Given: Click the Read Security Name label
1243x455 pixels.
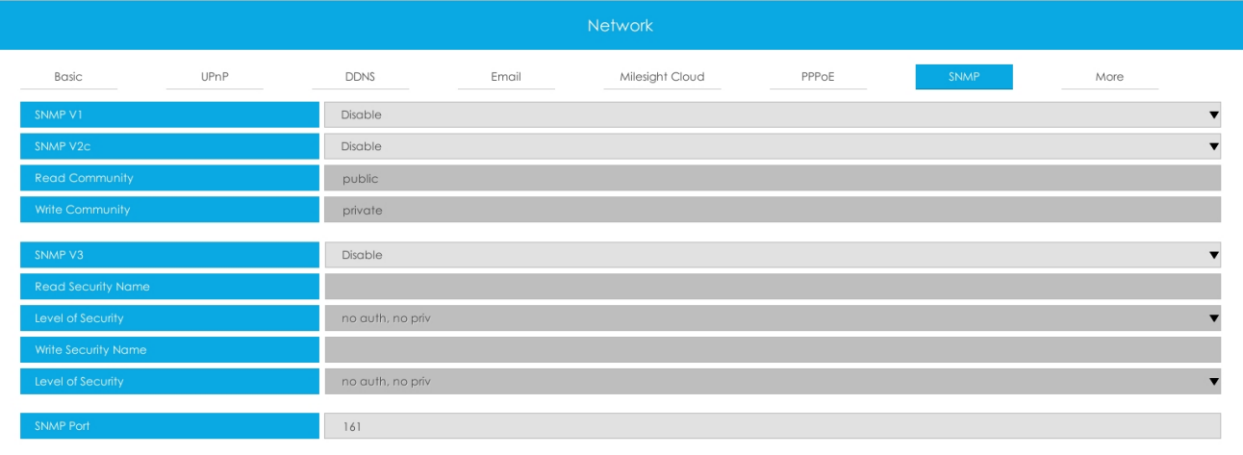Looking at the screenshot, I should [170, 286].
